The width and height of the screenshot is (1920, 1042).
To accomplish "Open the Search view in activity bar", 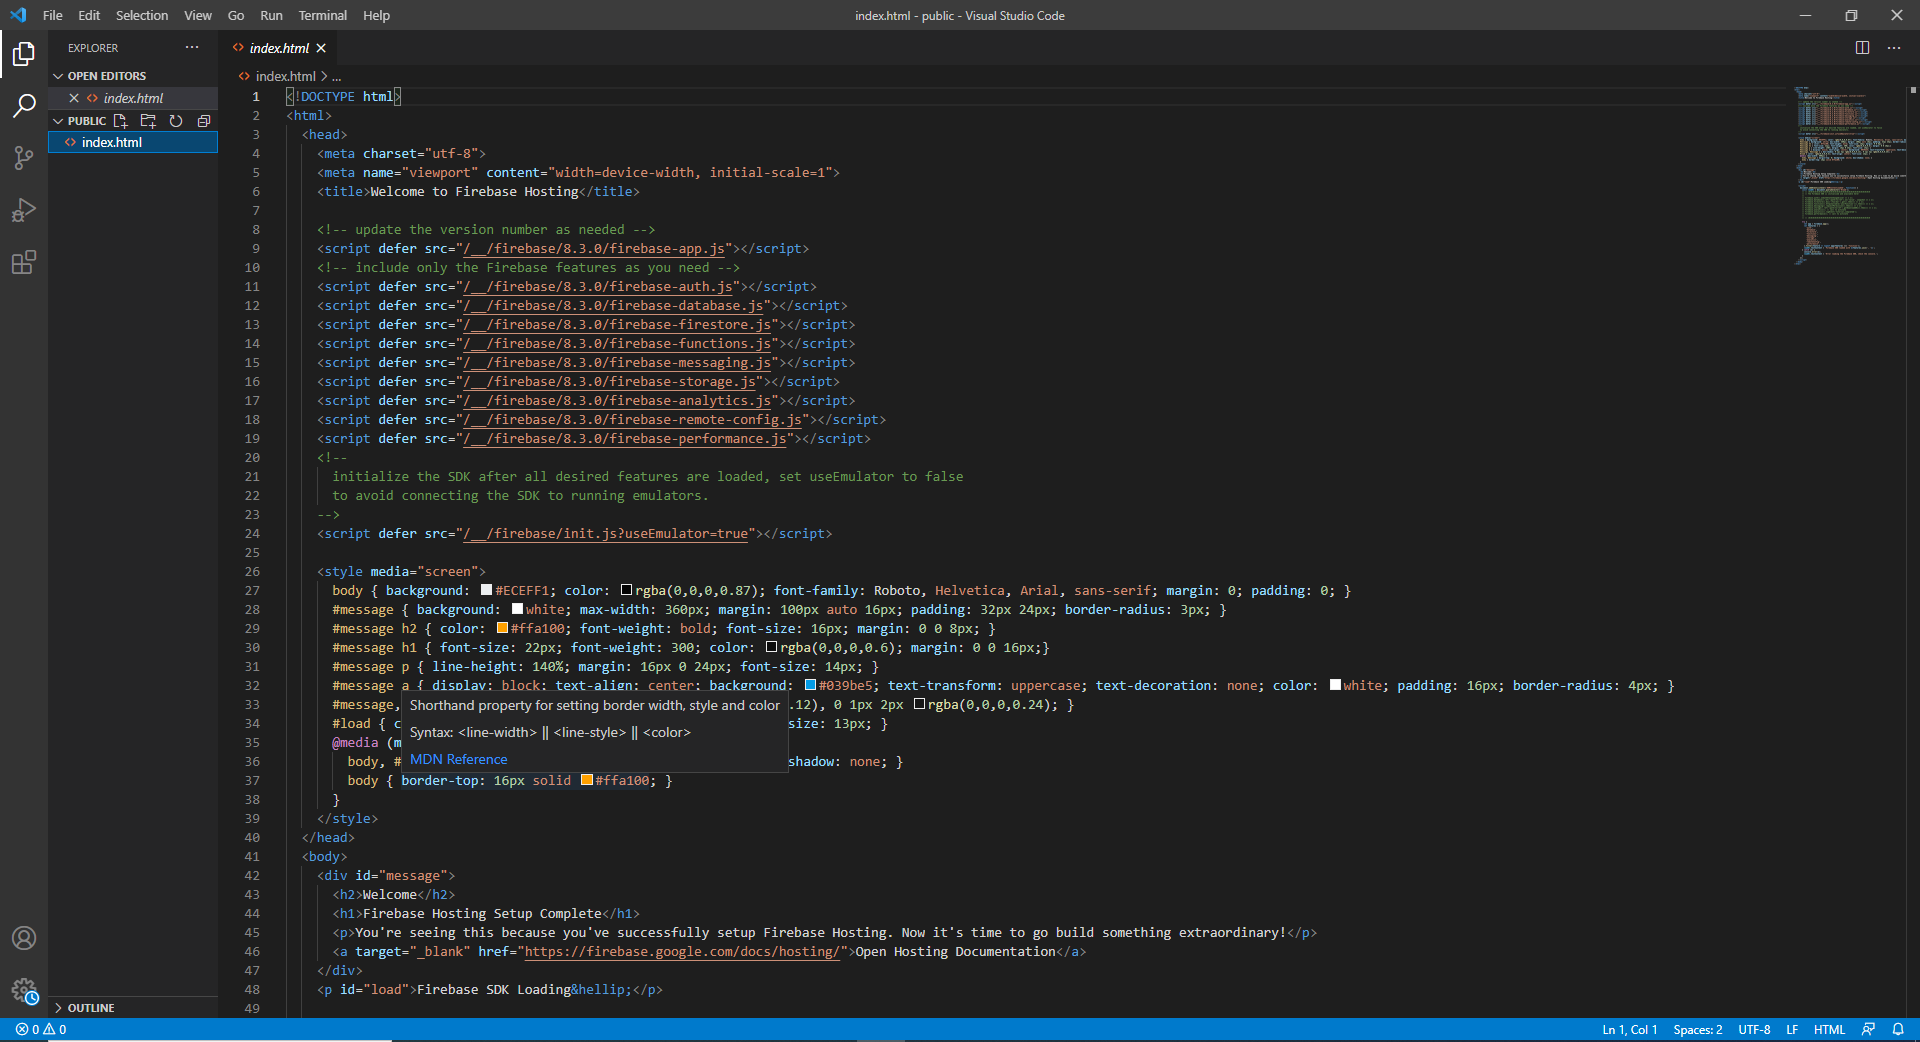I will pyautogui.click(x=24, y=105).
